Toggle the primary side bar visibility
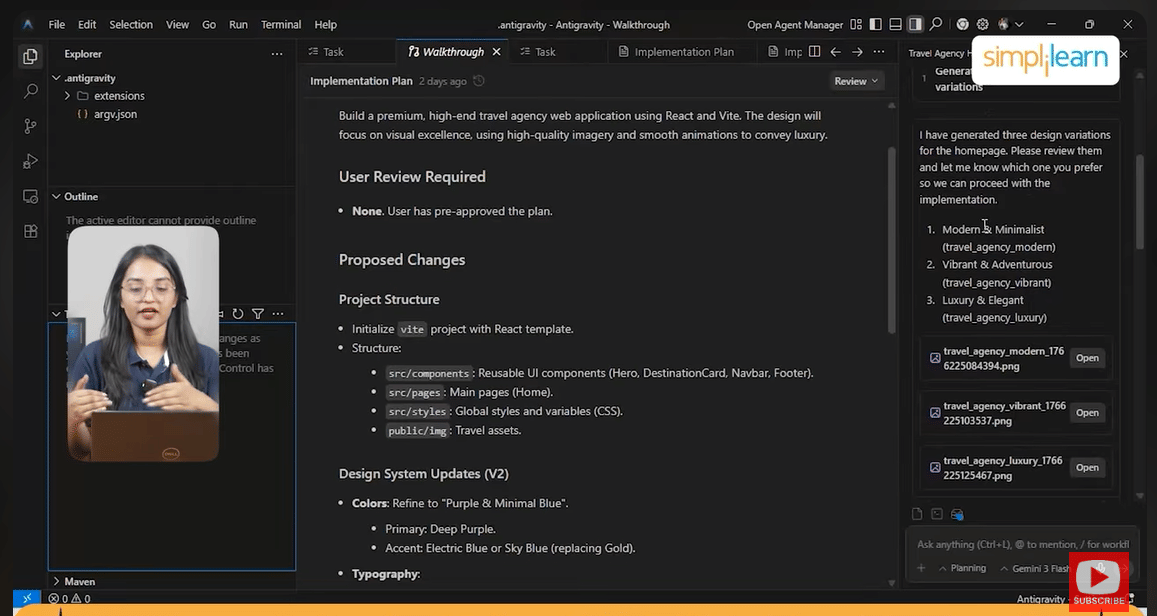 point(876,24)
